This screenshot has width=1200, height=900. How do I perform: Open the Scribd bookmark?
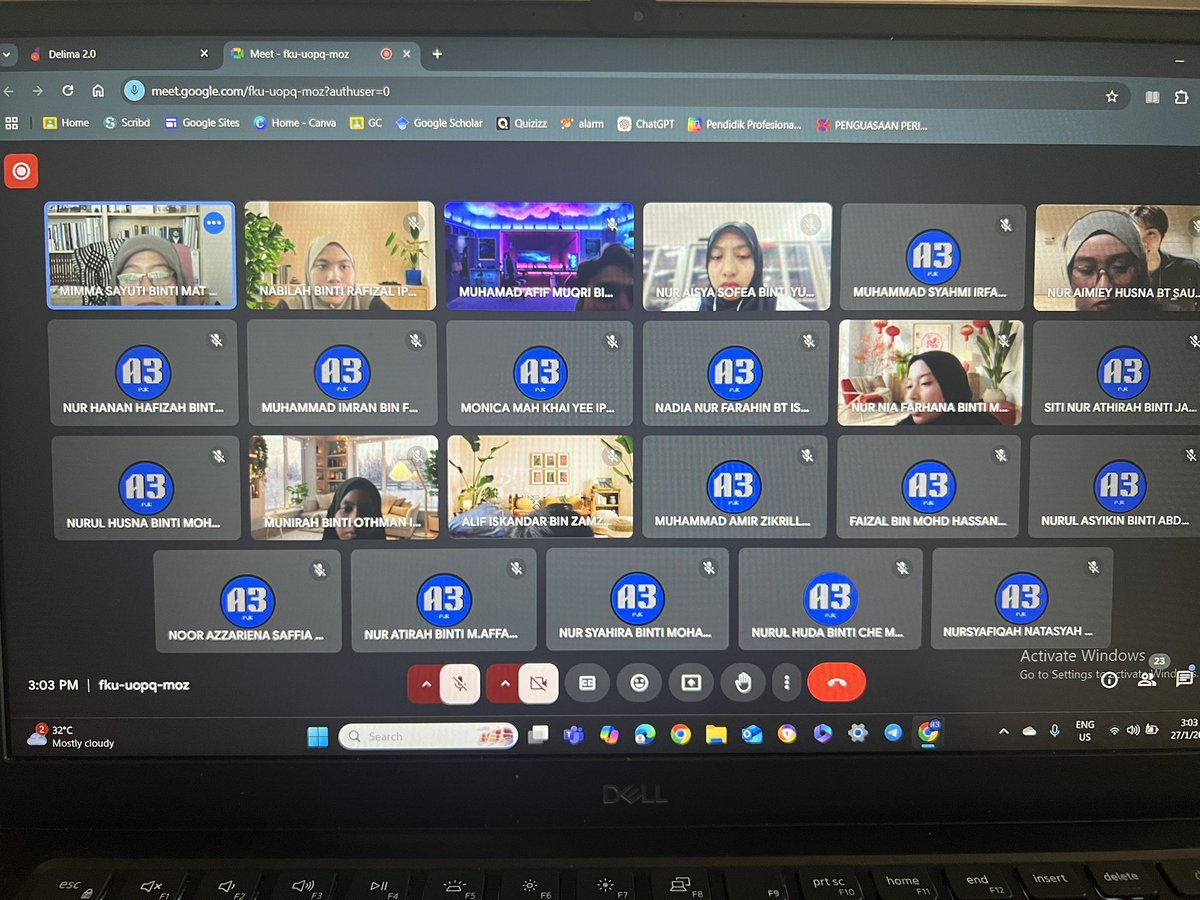click(x=126, y=123)
